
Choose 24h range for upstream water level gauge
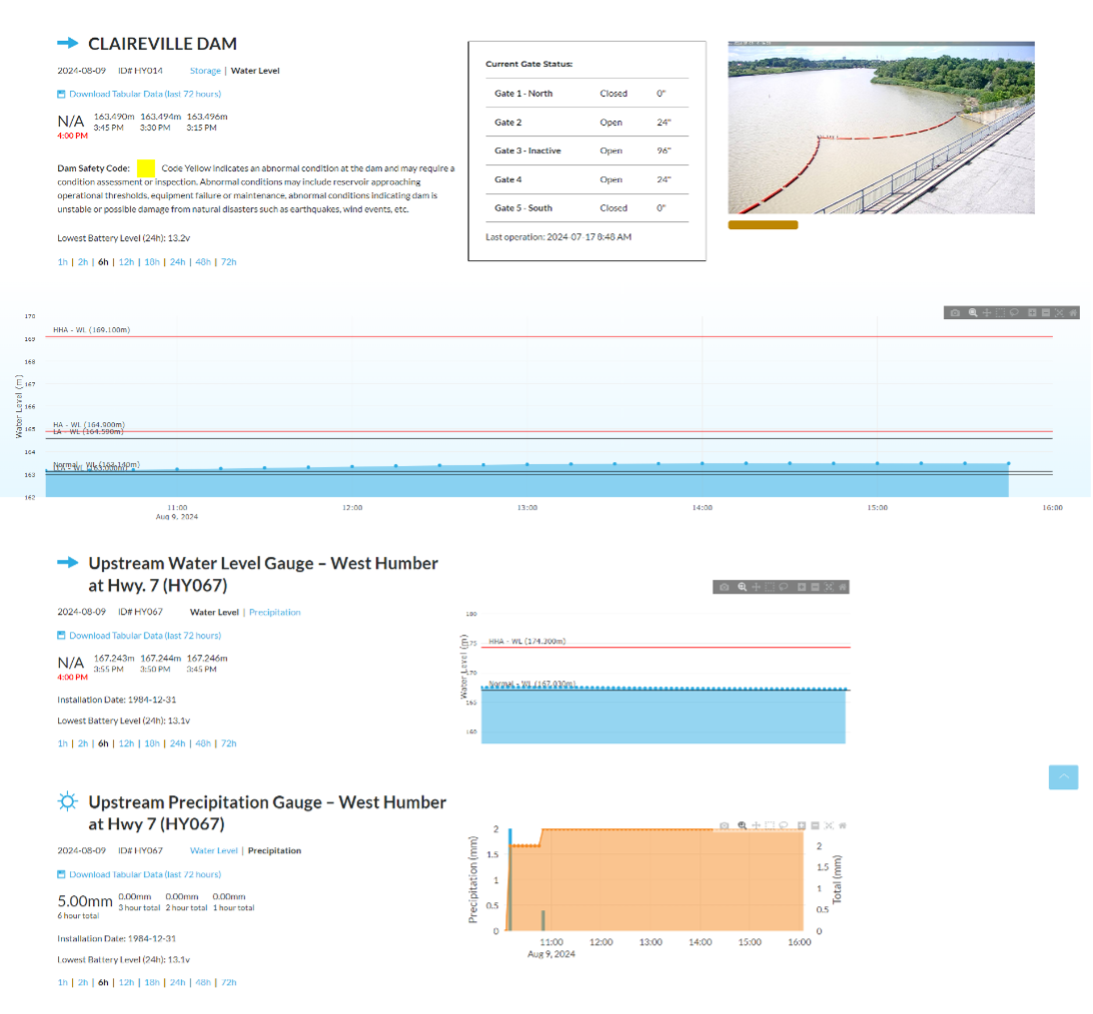177,744
